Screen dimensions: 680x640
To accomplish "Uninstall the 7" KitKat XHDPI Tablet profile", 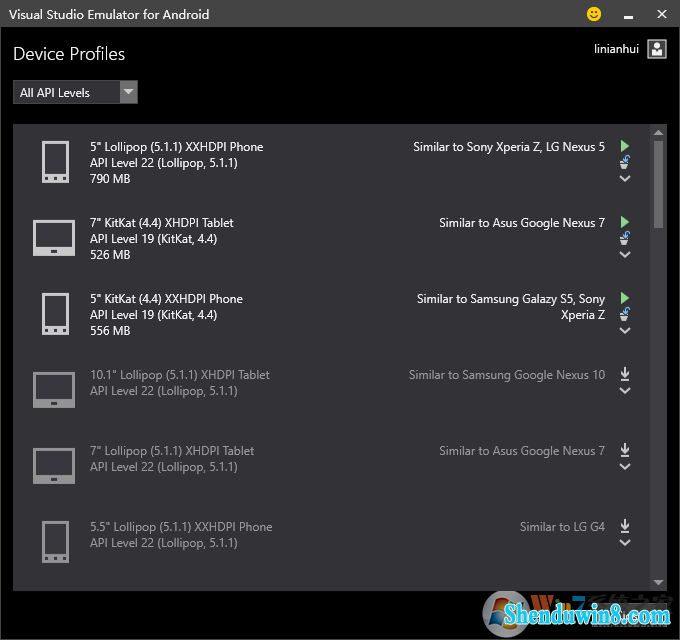I will coord(624,238).
